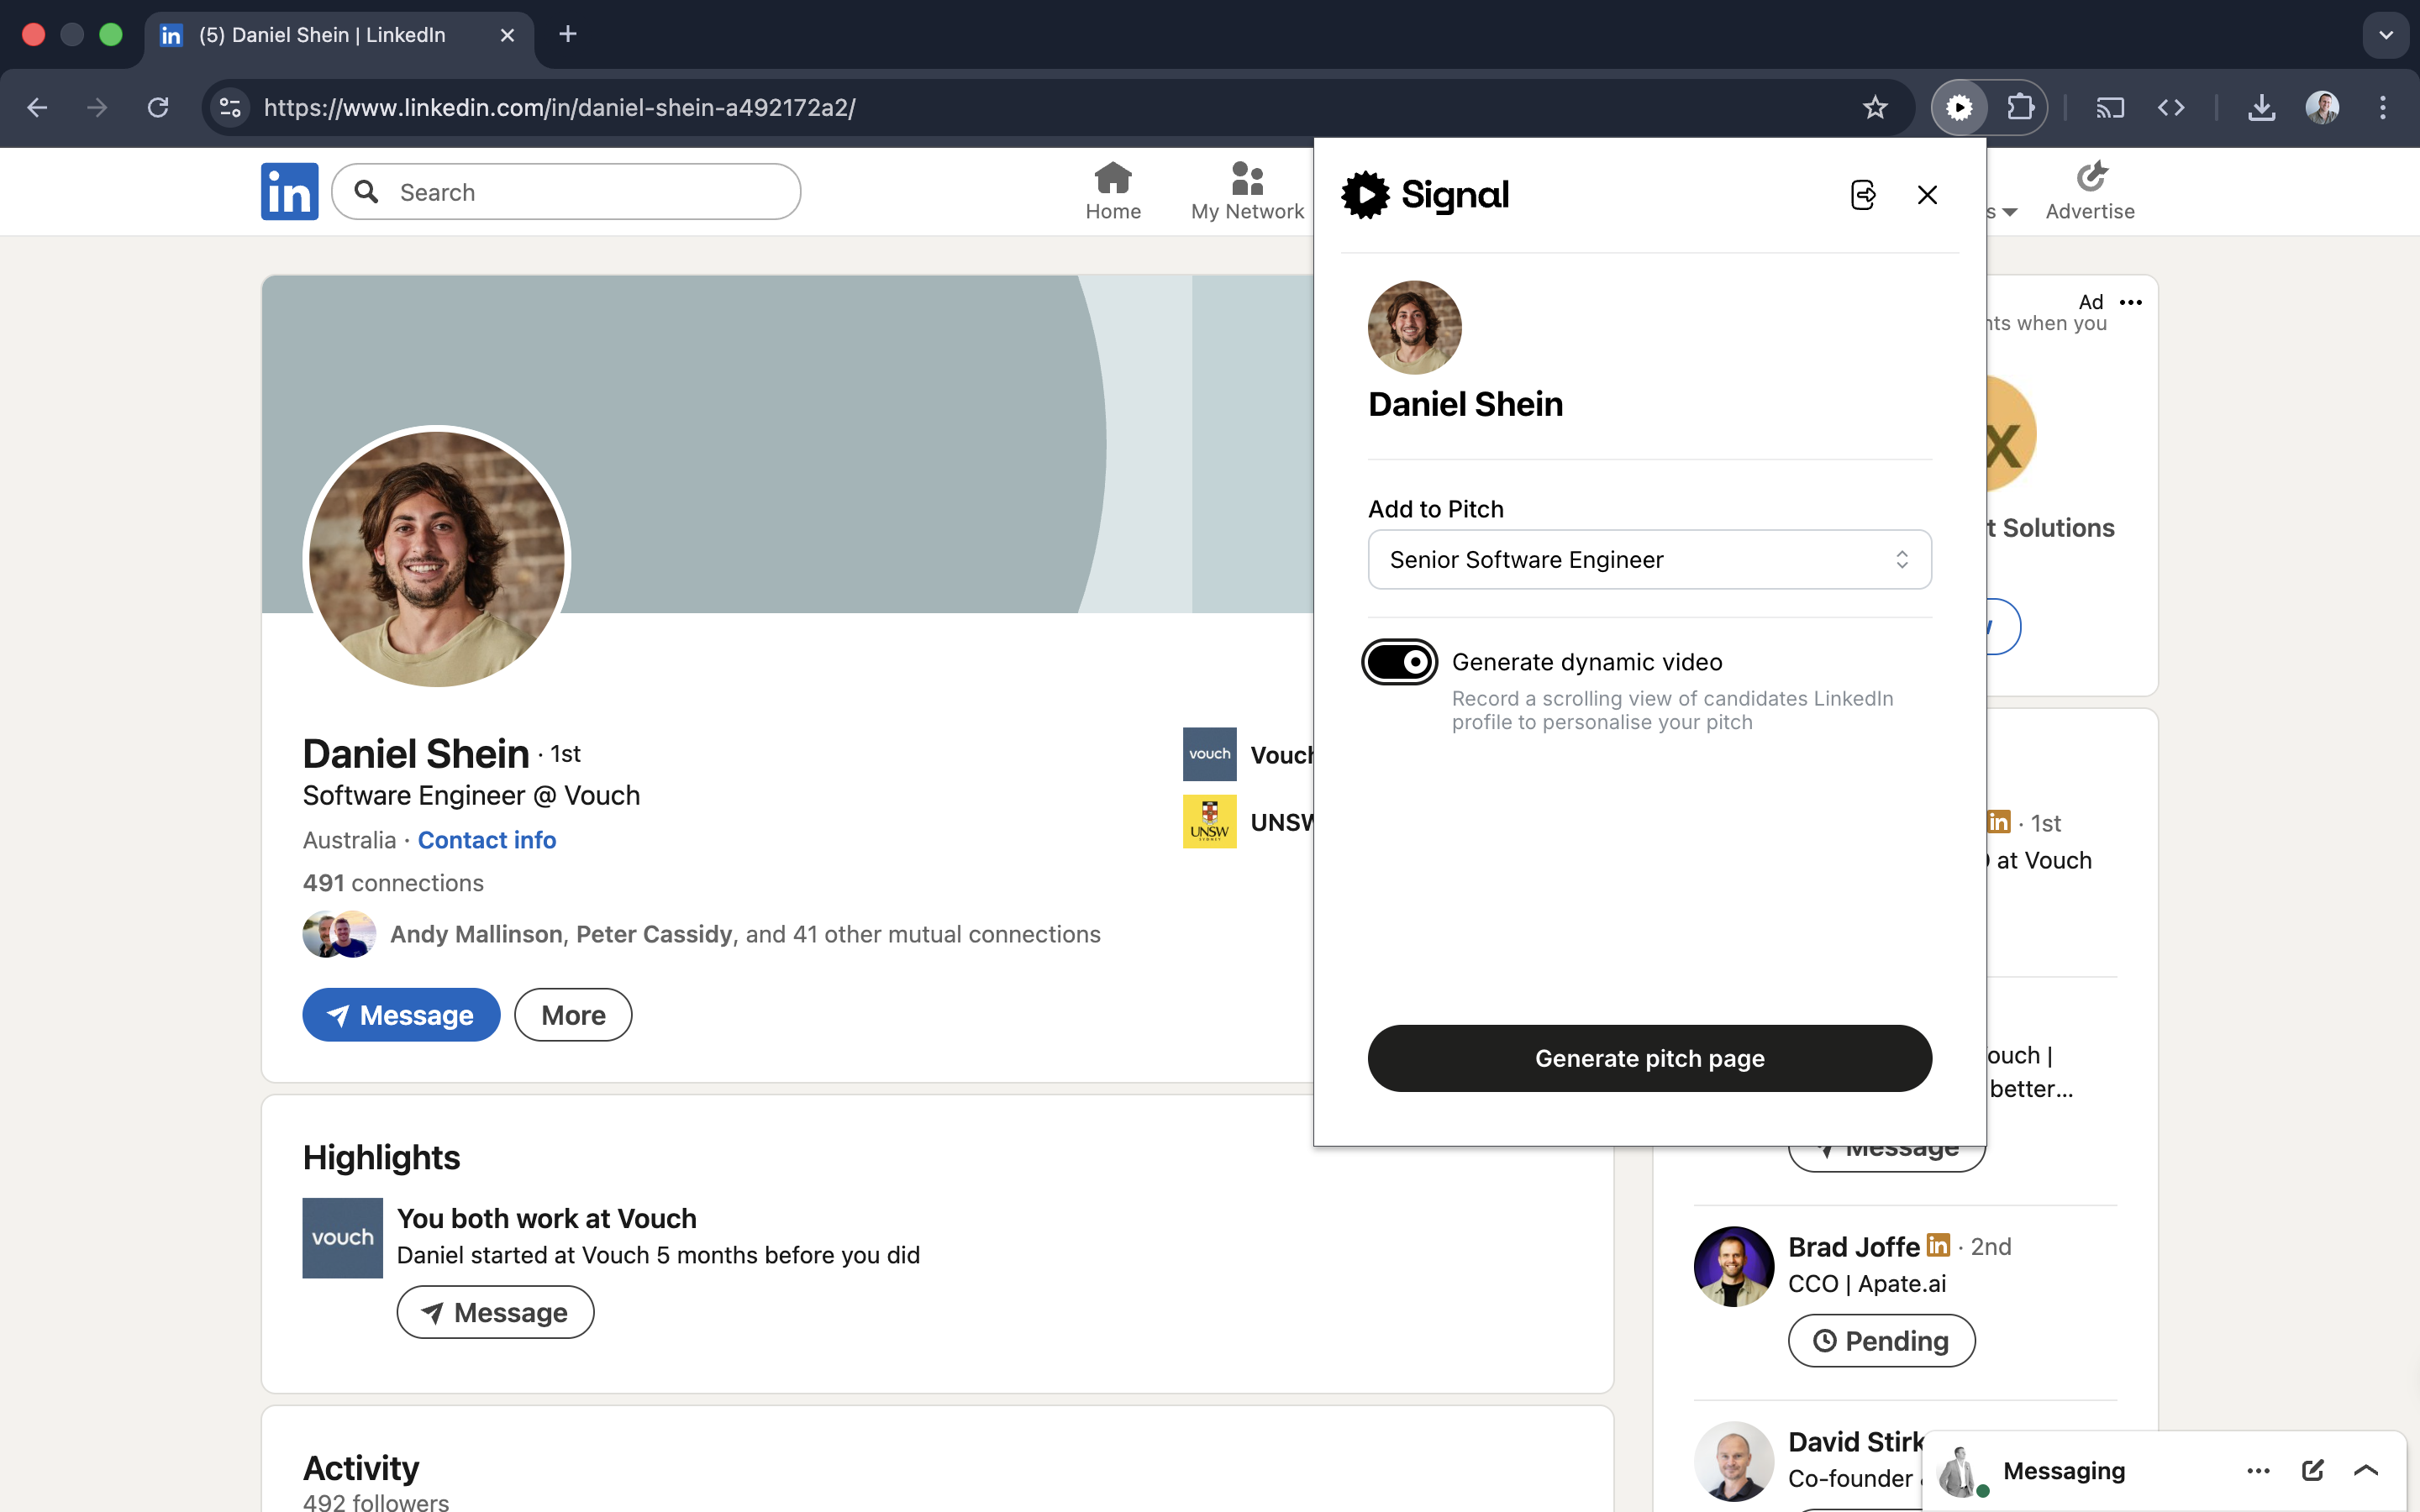Click the LinkedIn search field
Image resolution: width=2420 pixels, height=1512 pixels.
580,192
